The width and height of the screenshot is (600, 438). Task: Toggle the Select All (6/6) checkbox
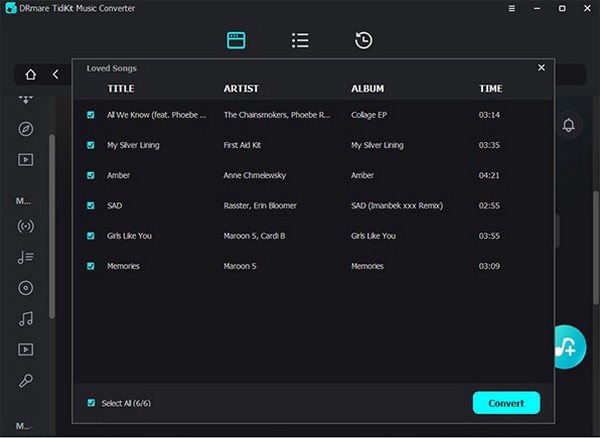(x=91, y=403)
